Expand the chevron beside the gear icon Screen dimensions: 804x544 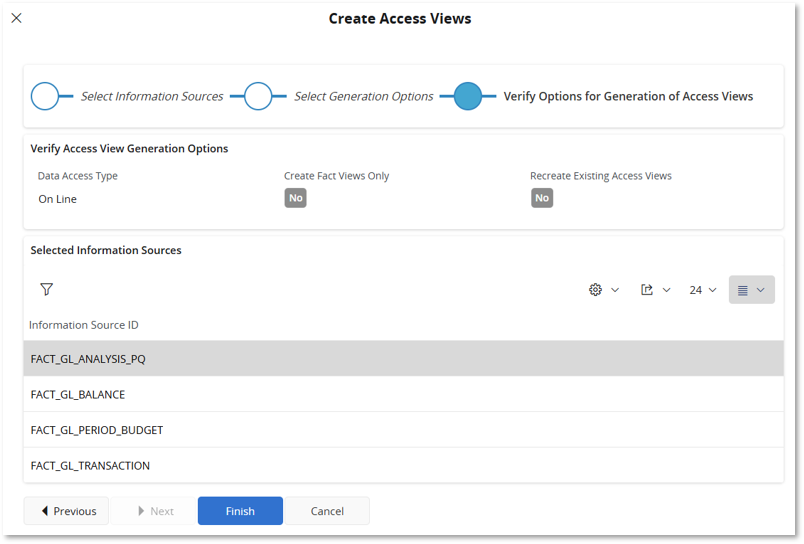click(615, 290)
